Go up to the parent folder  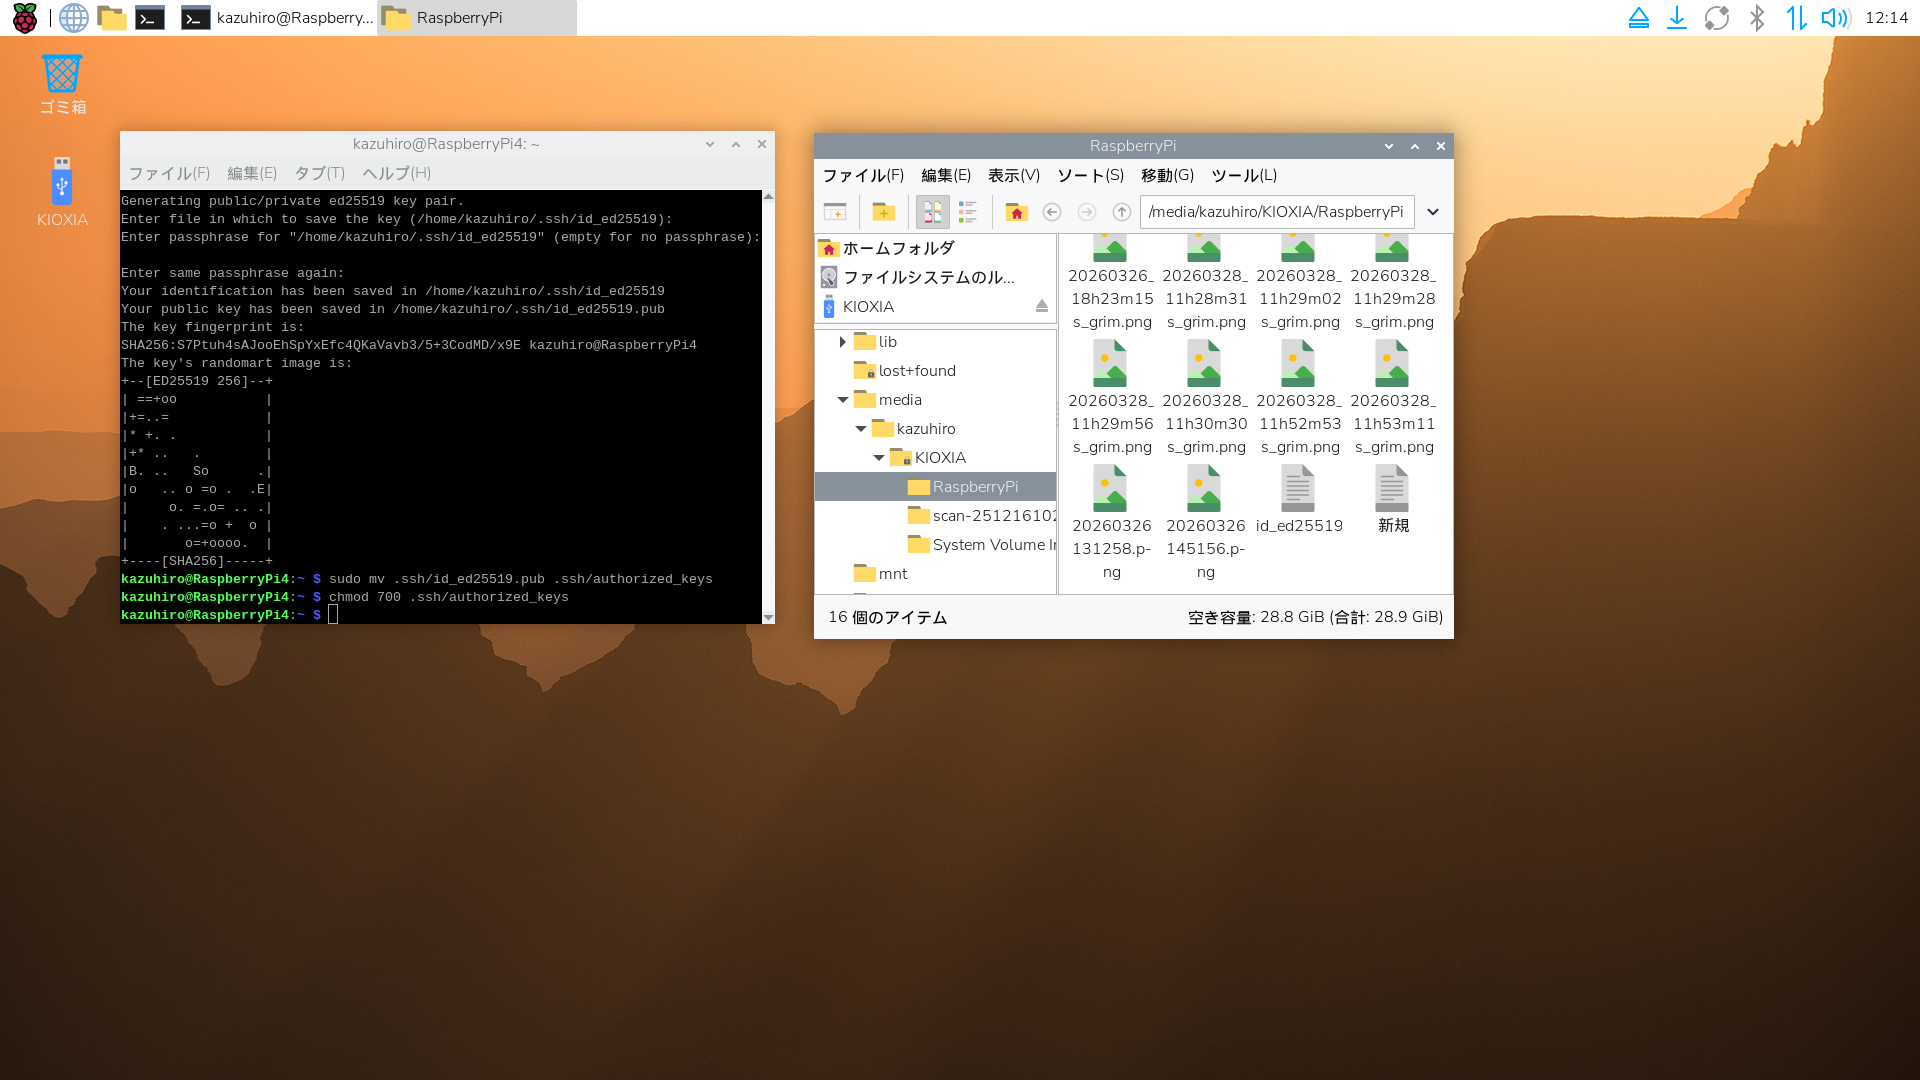click(x=1121, y=212)
